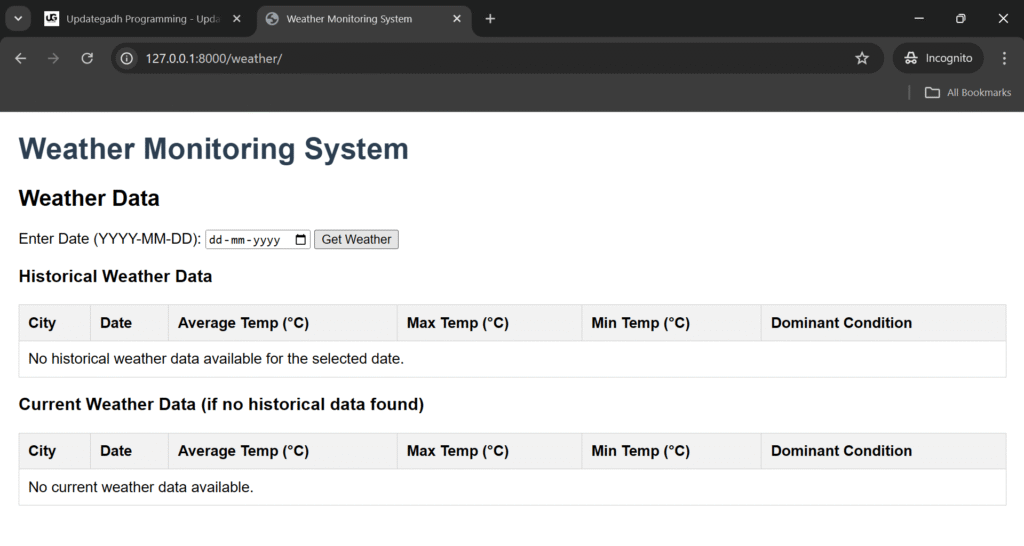
Task: Close the Updategadh Programming tab
Action: click(x=237, y=19)
